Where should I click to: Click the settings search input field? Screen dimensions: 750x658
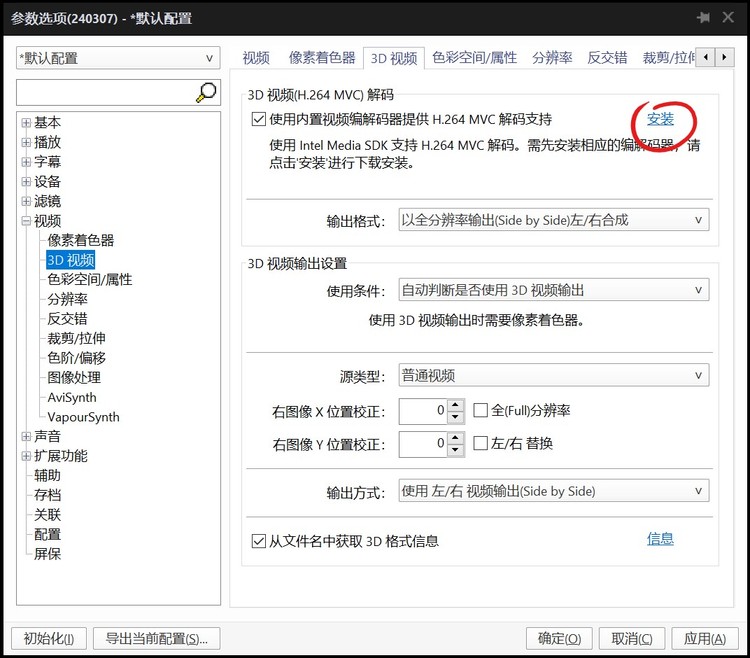click(x=104, y=93)
